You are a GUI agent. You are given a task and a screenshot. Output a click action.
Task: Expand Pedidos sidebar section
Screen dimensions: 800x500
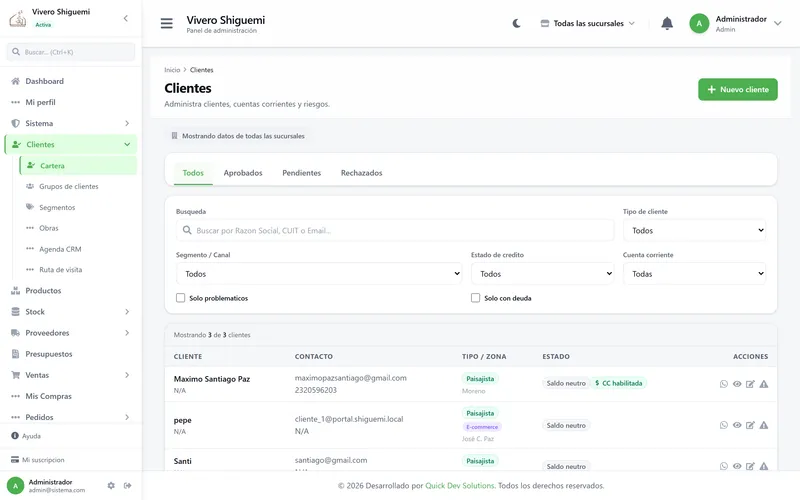[x=70, y=417]
